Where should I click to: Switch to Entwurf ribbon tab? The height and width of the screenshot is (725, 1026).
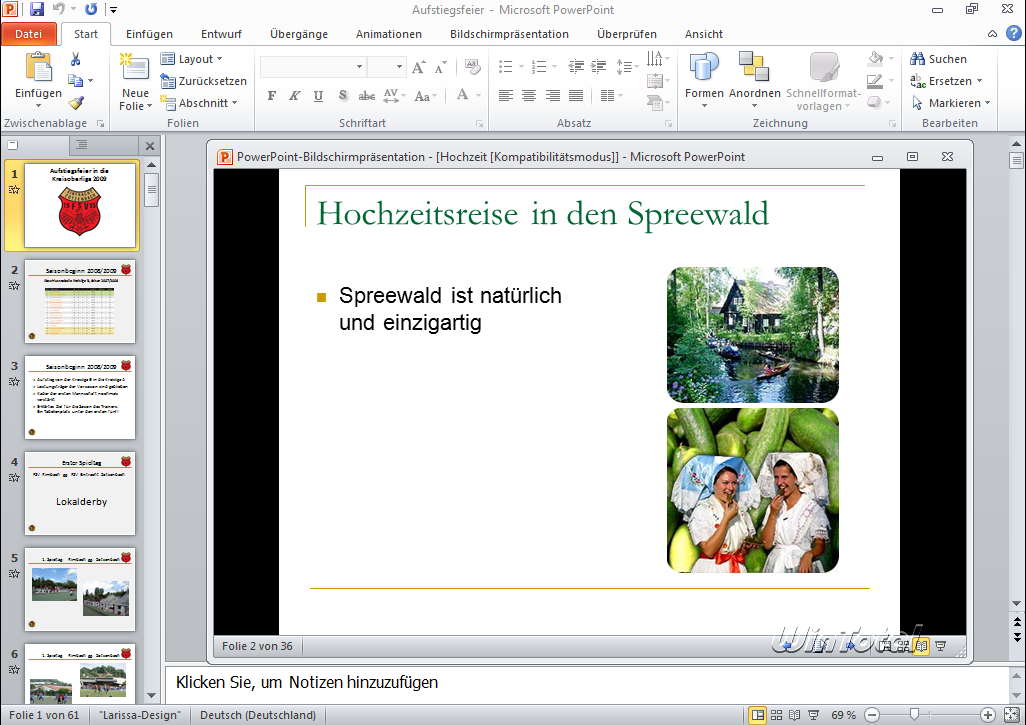pos(221,34)
